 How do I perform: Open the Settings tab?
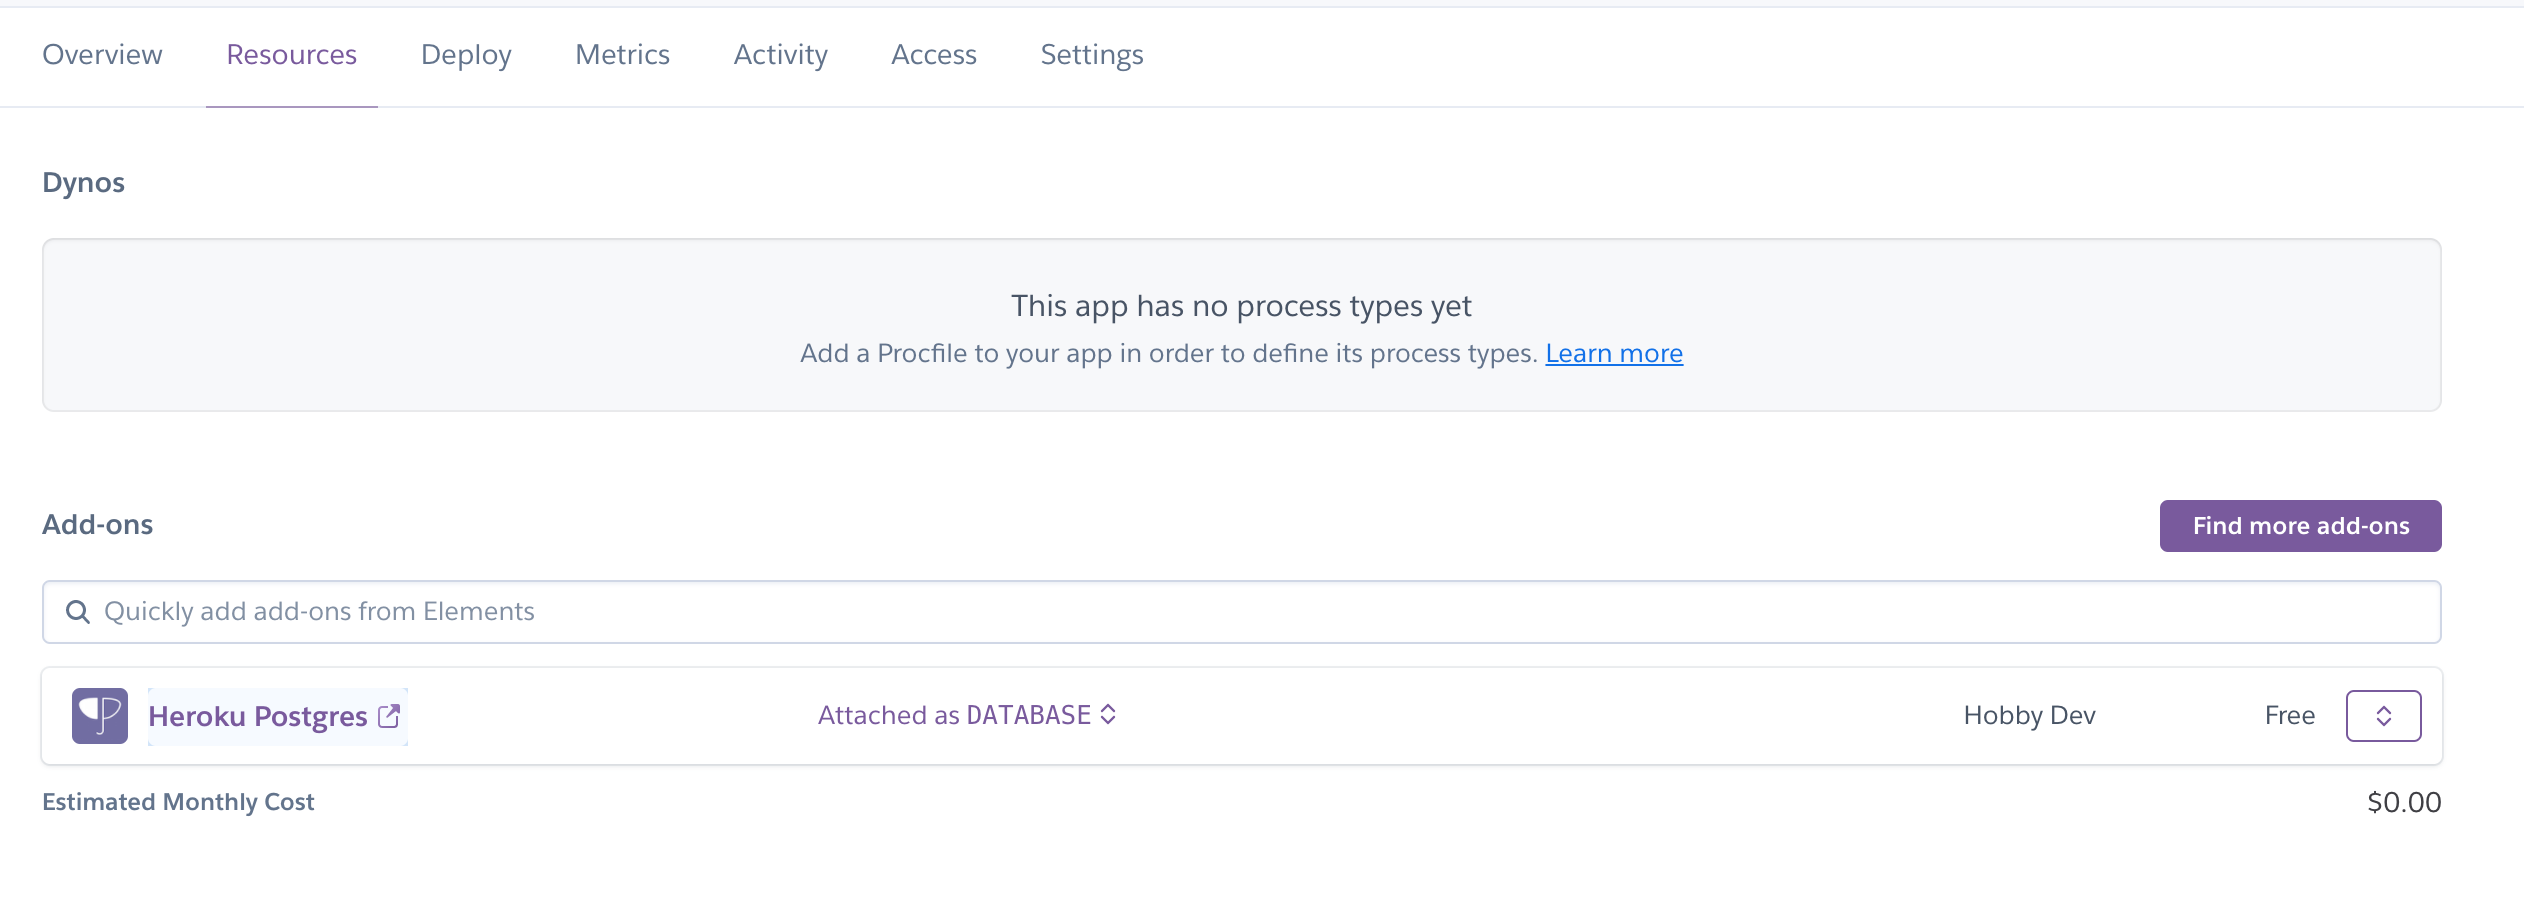click(x=1091, y=55)
